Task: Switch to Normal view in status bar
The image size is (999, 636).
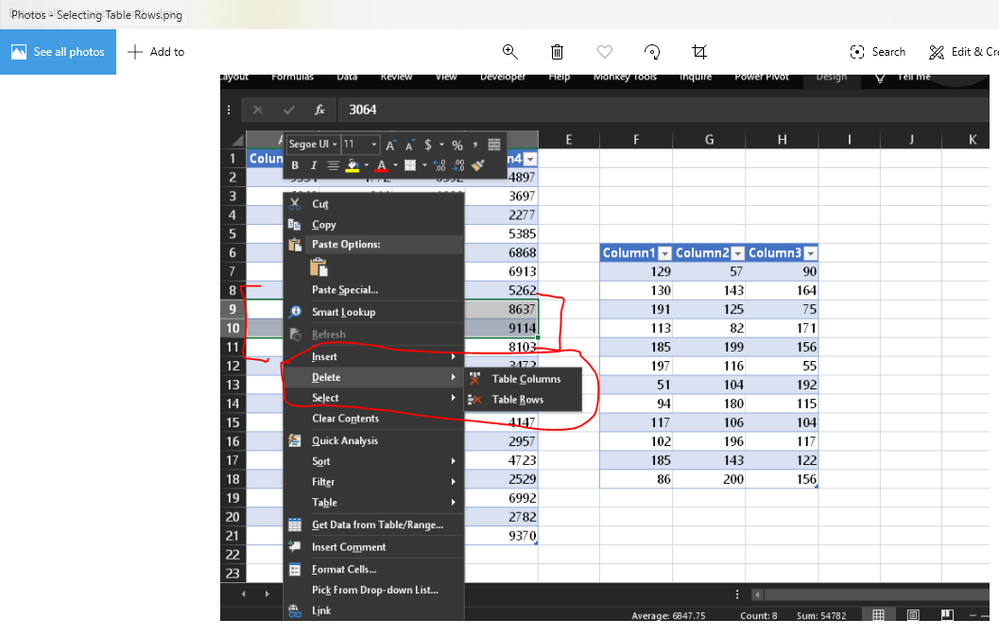Action: click(879, 615)
